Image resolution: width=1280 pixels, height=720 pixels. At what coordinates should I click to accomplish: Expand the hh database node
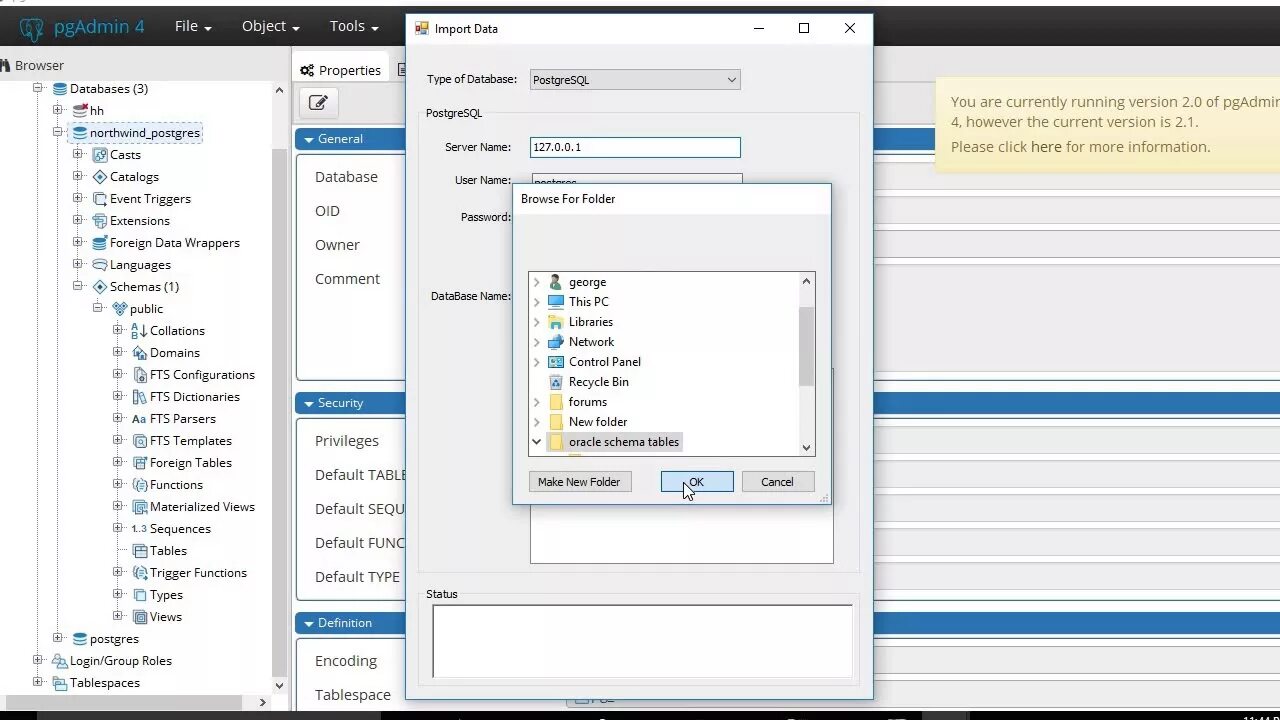click(58, 111)
